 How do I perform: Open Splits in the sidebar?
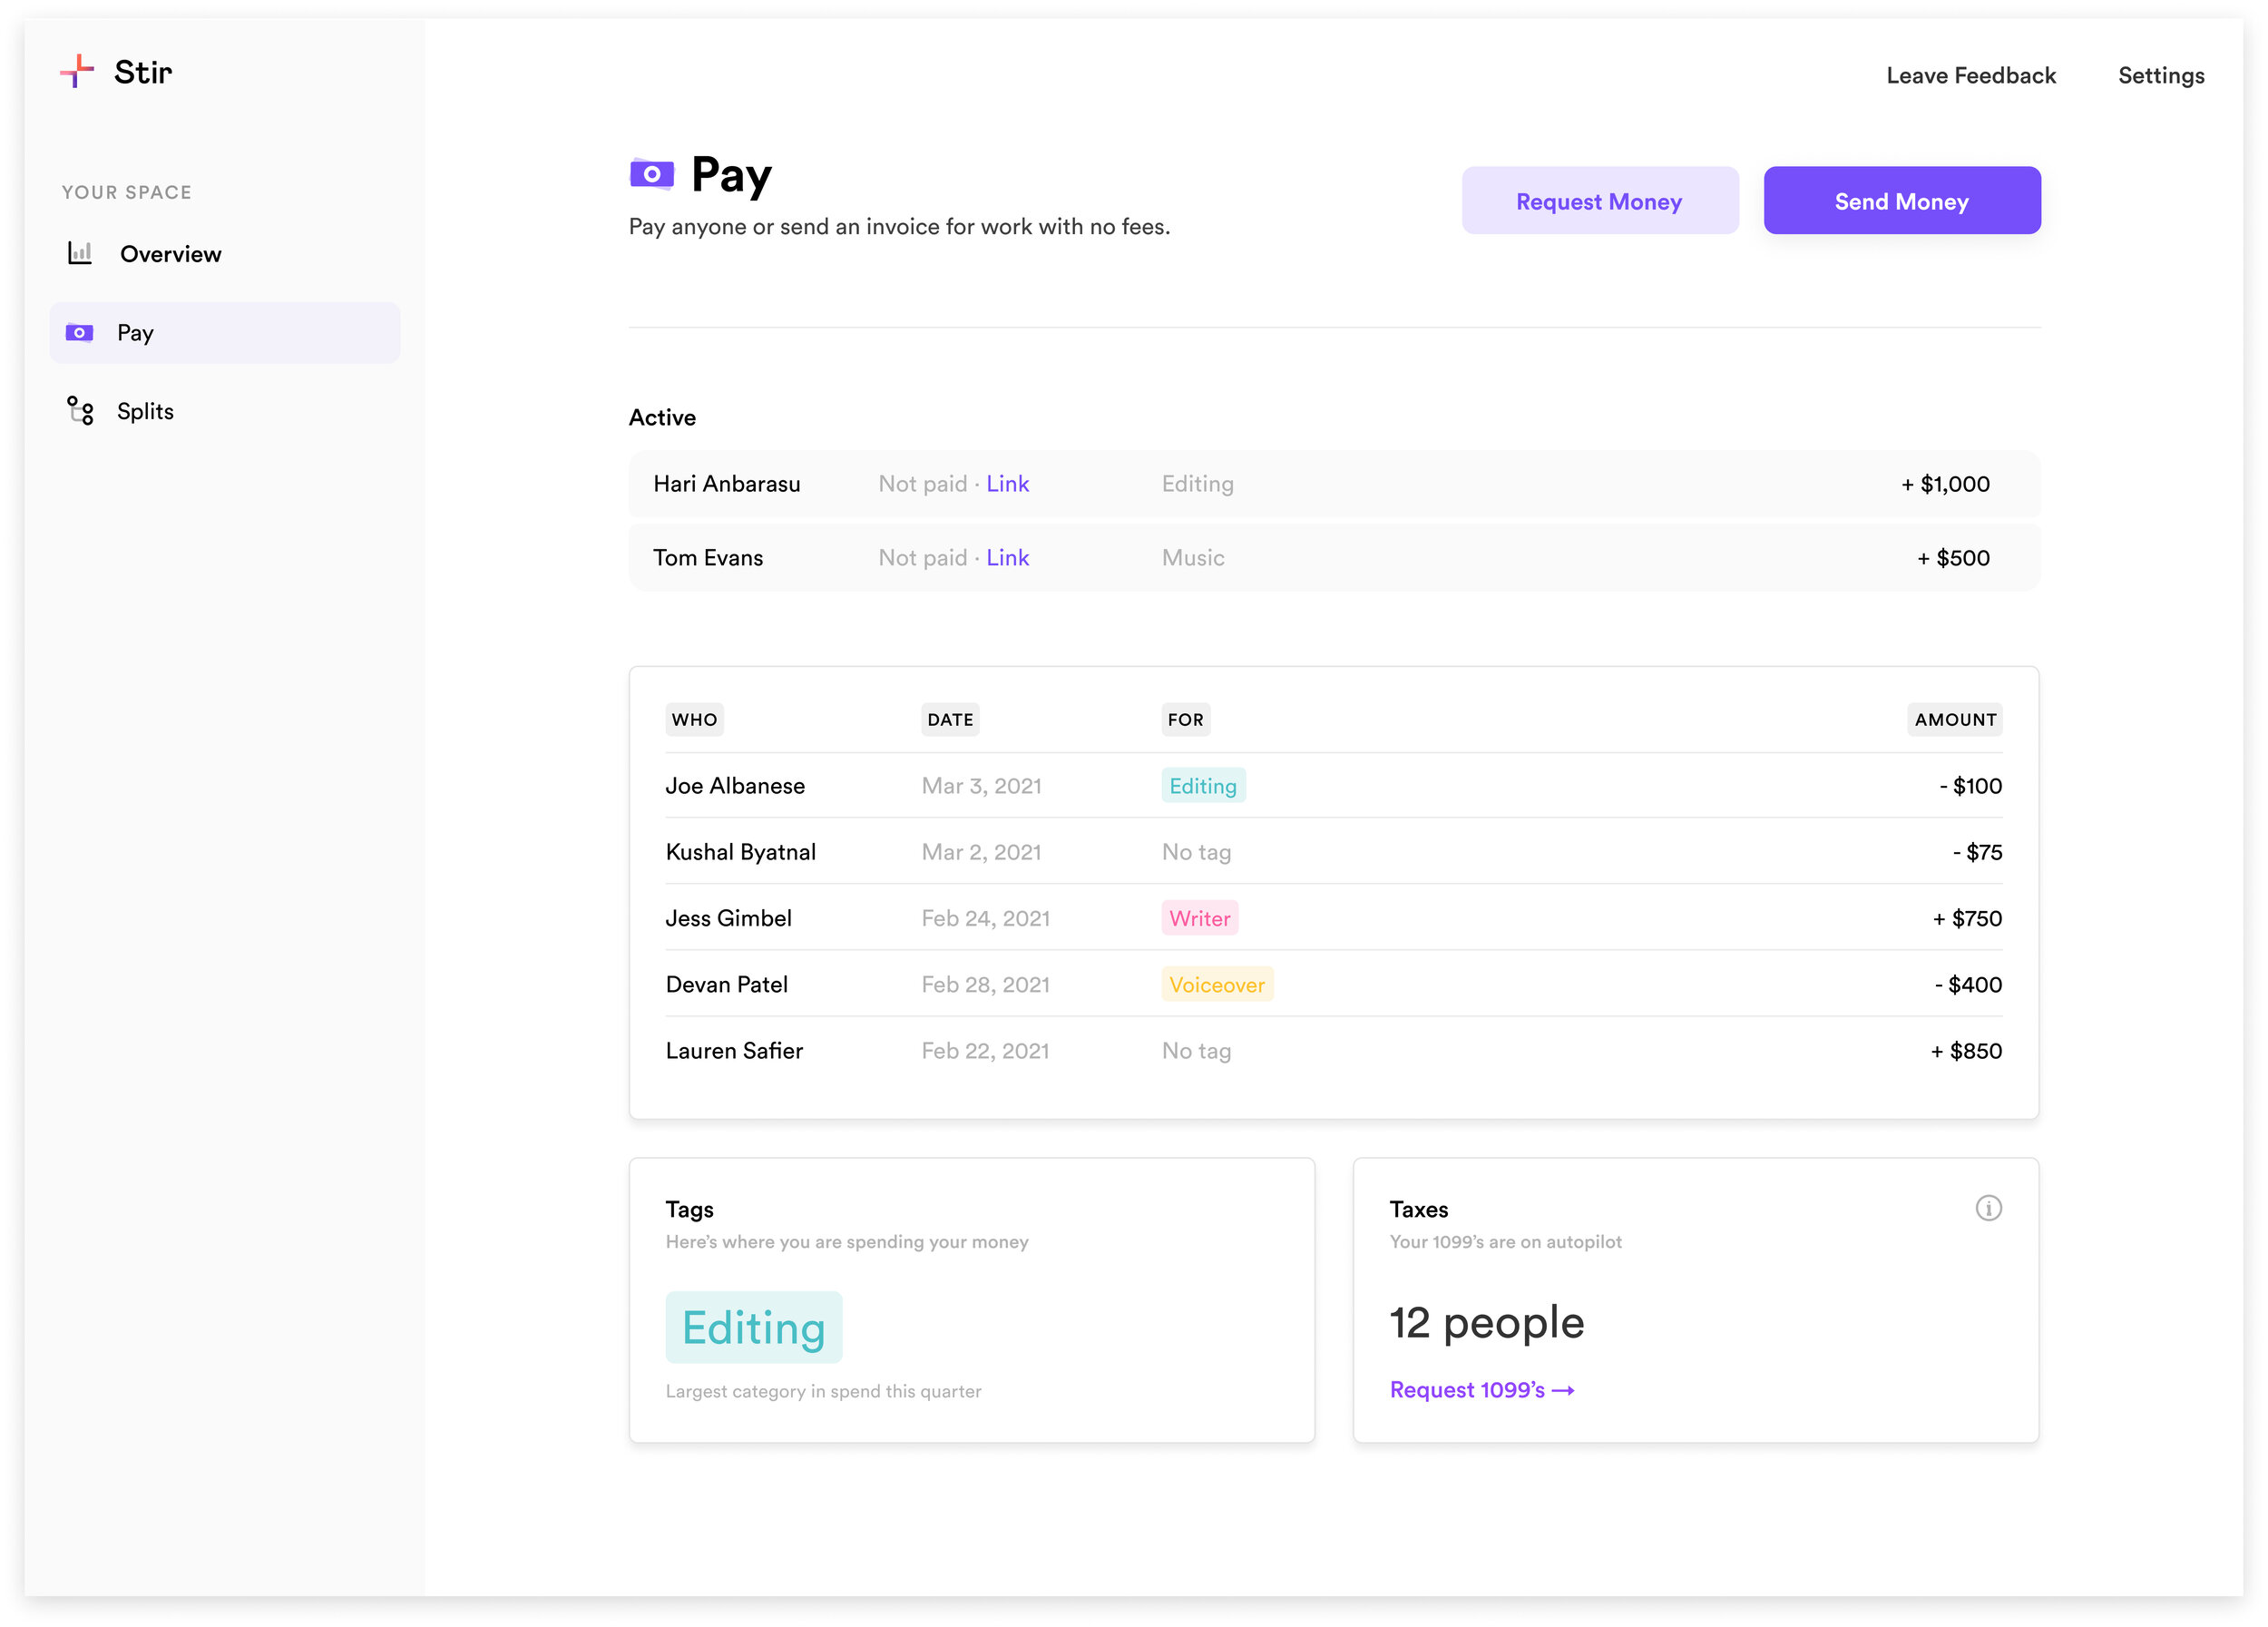(145, 411)
